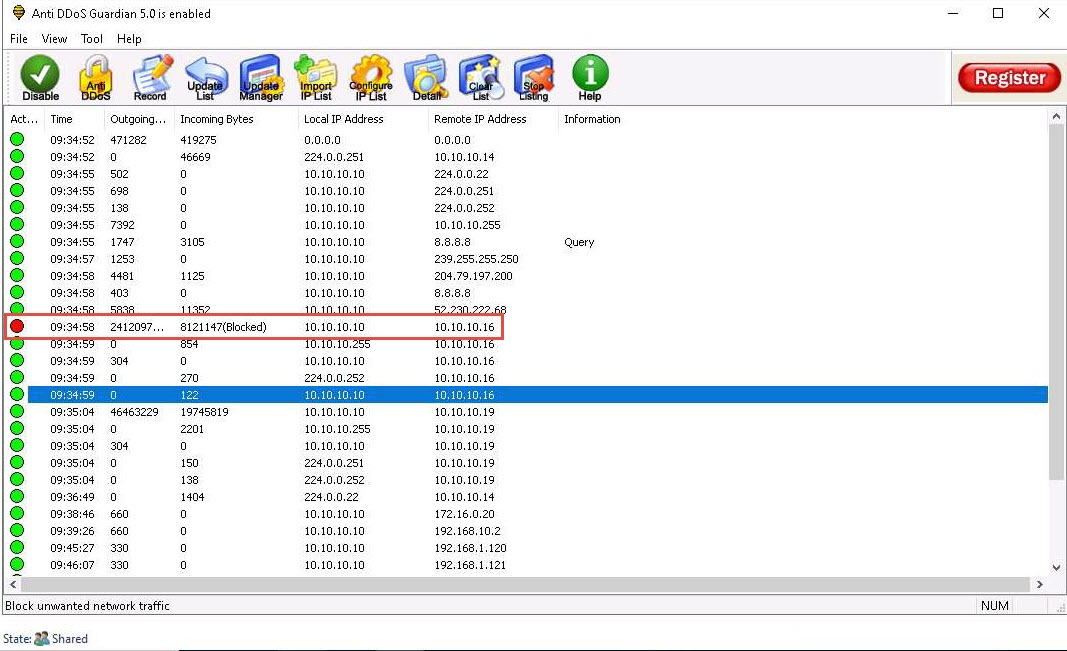
Task: Select remote IP 192.168.1.120
Action: click(x=470, y=548)
